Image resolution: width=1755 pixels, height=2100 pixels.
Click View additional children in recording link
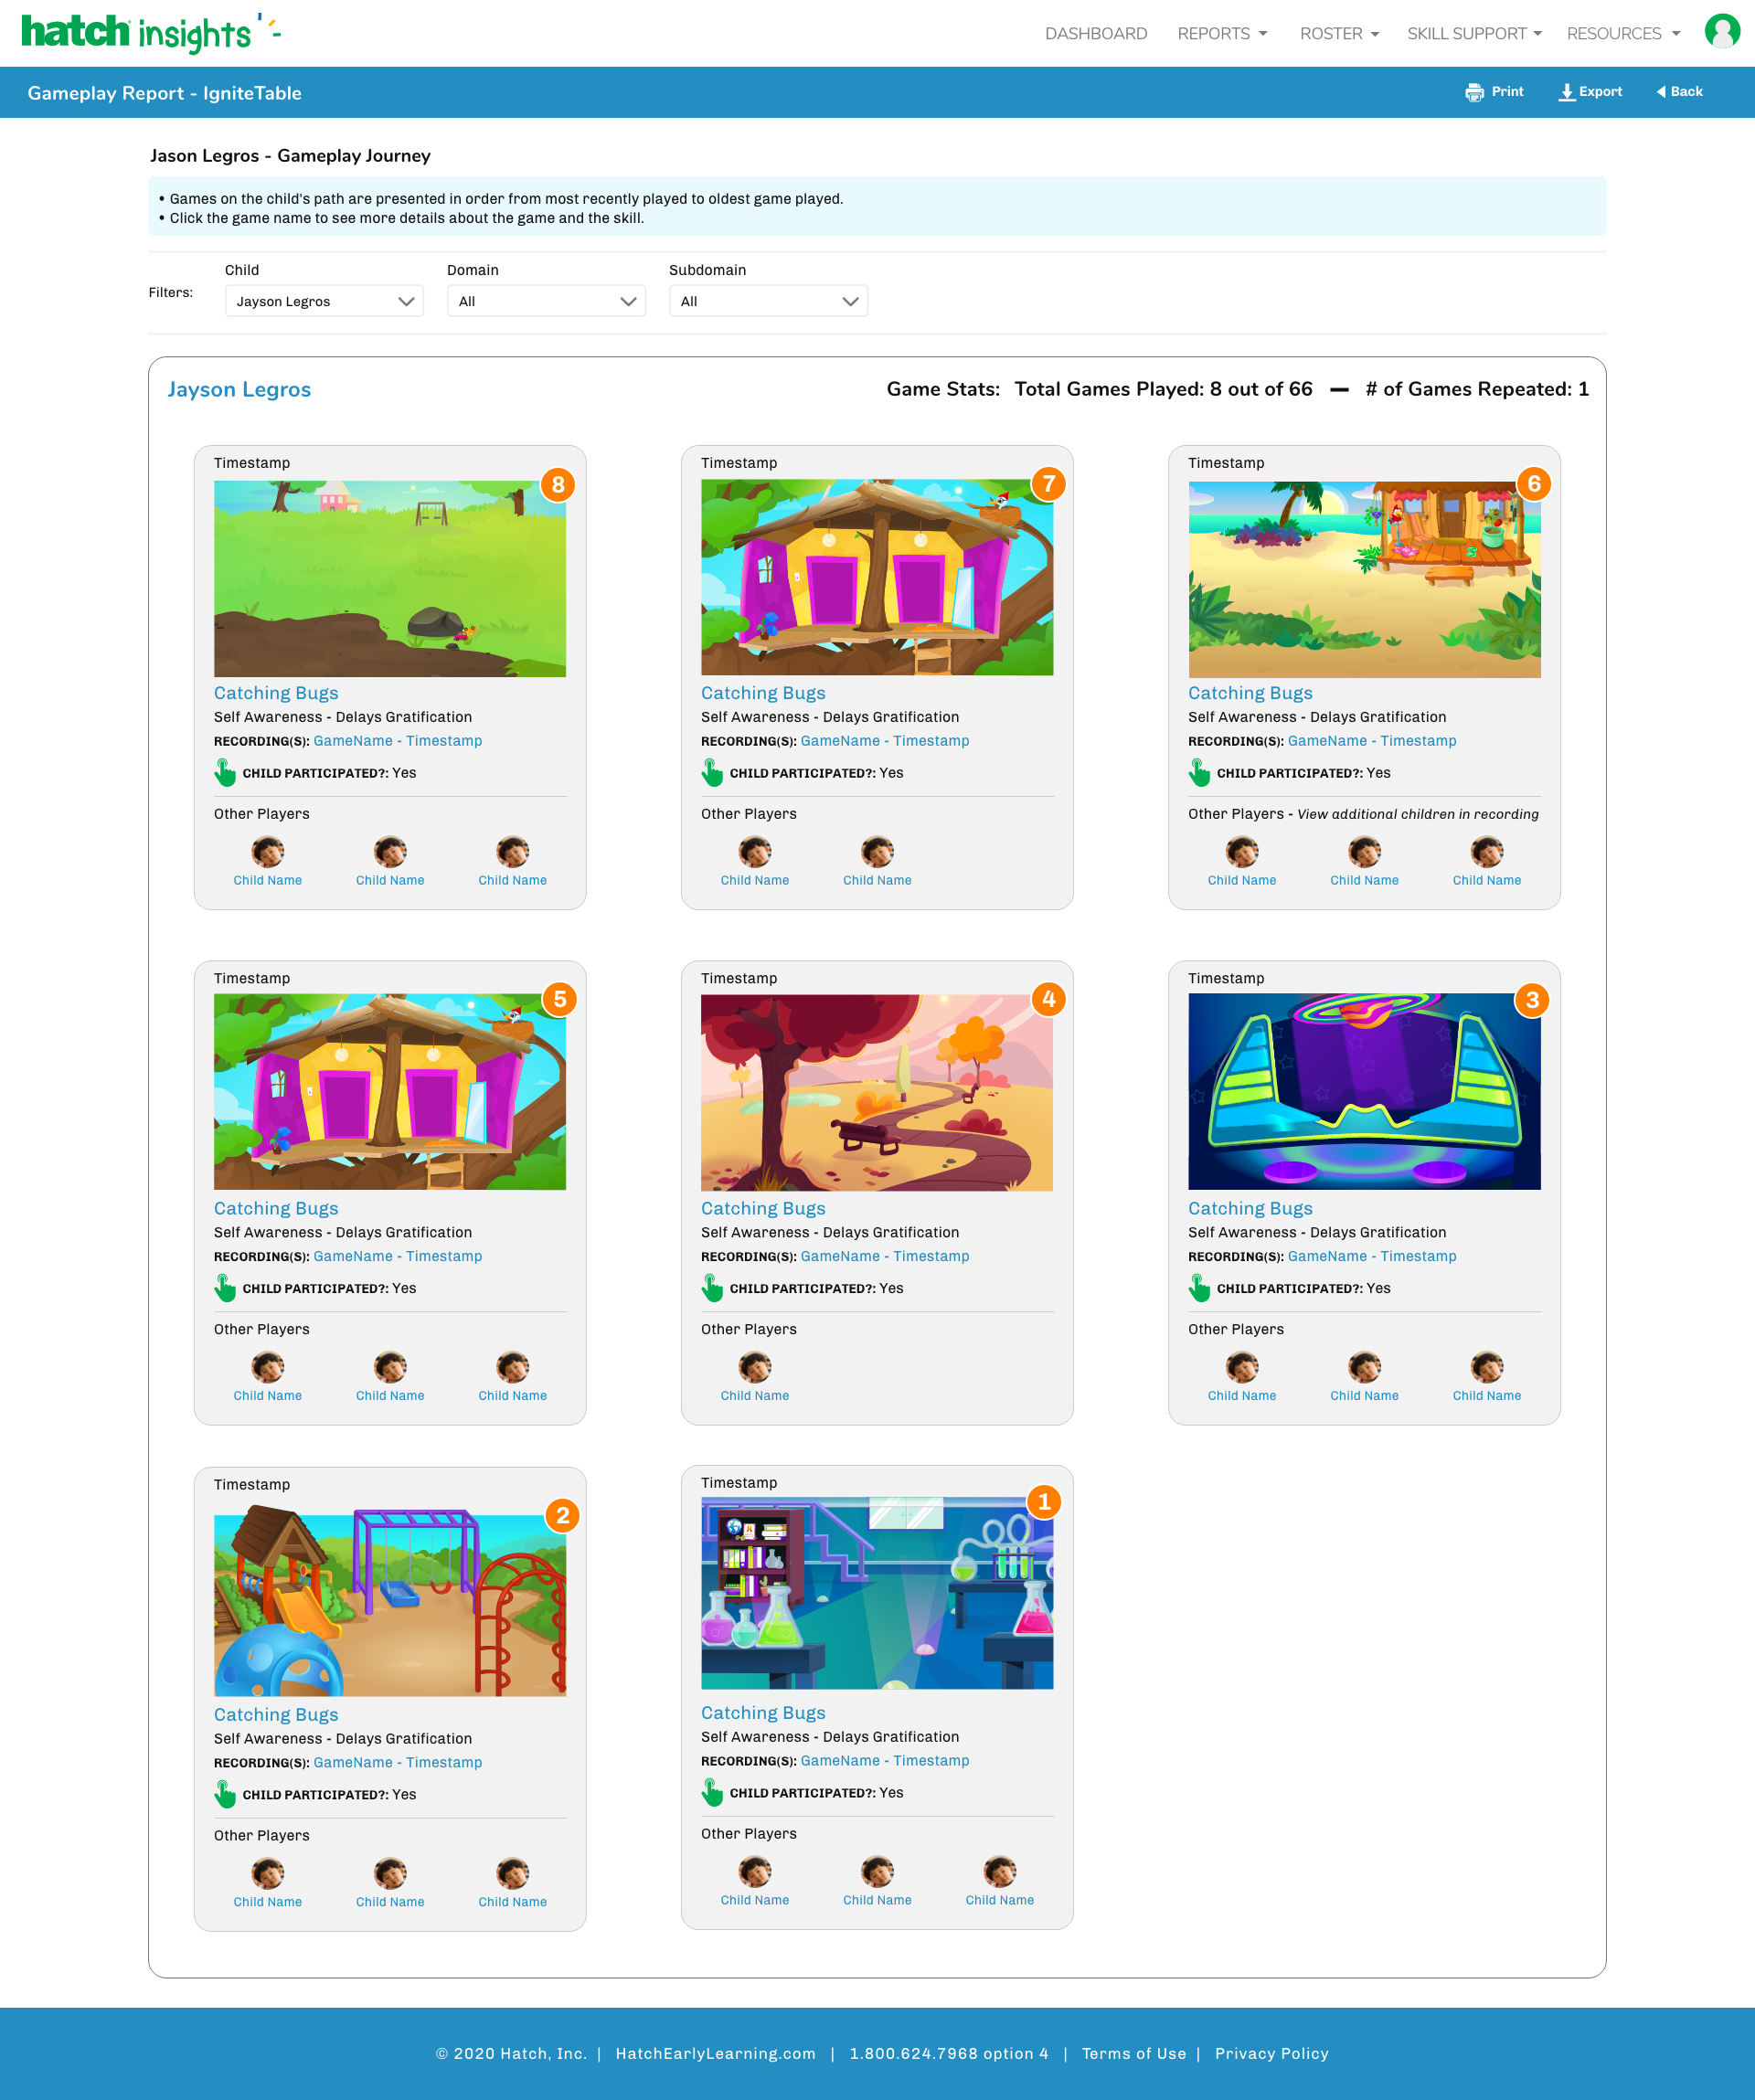pos(1417,814)
